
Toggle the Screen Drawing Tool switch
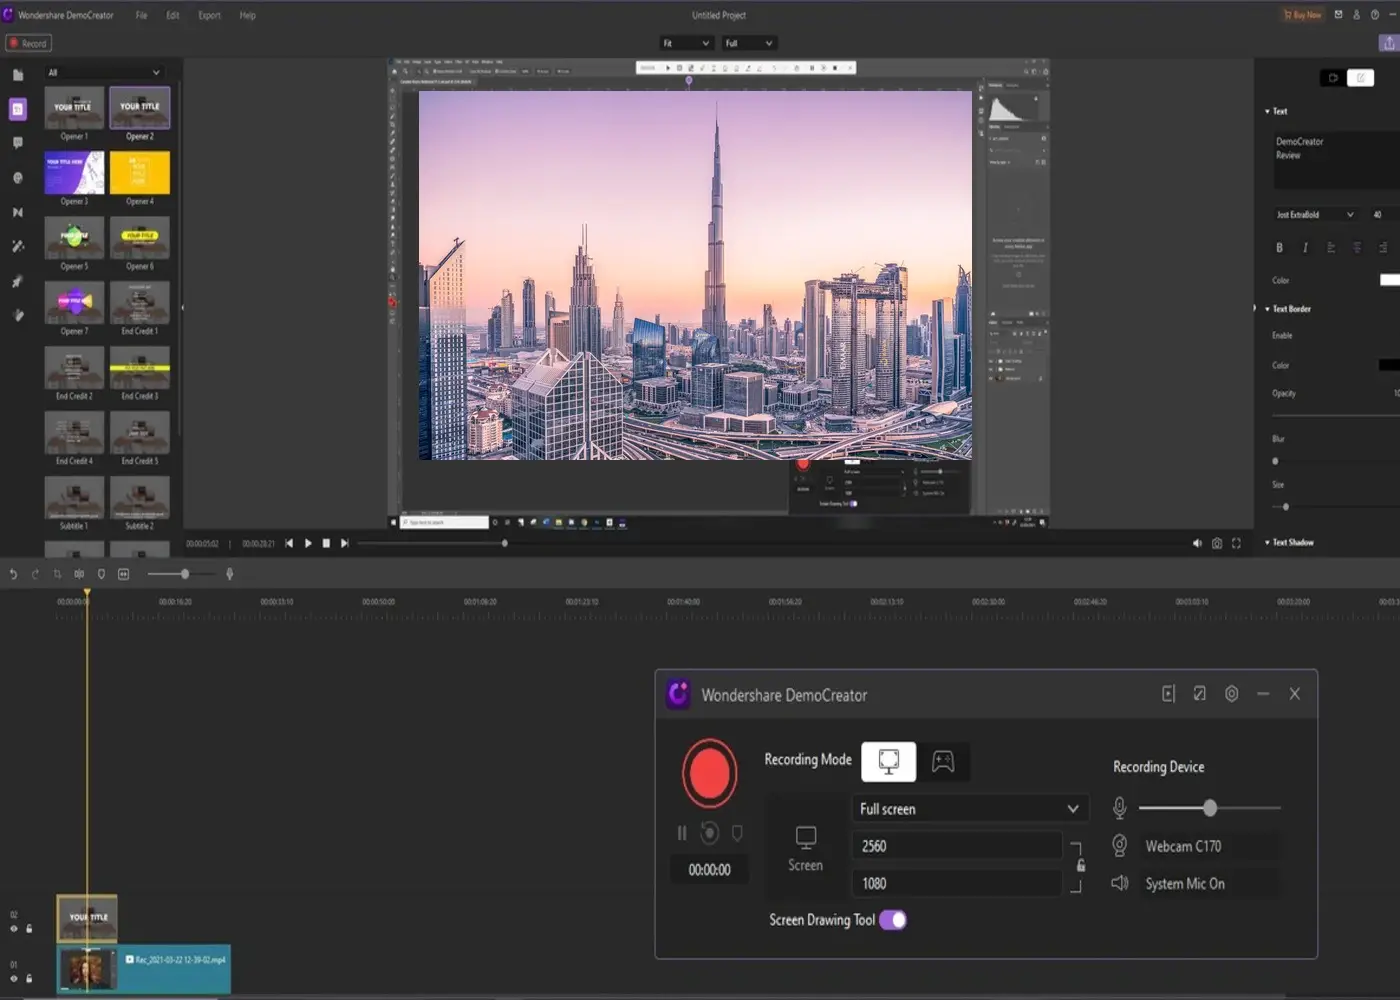[x=893, y=920]
